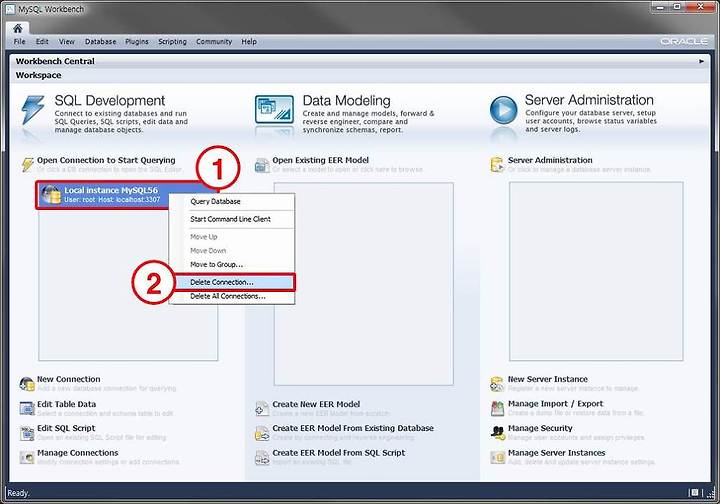Click the Oracle logo

click(x=684, y=41)
